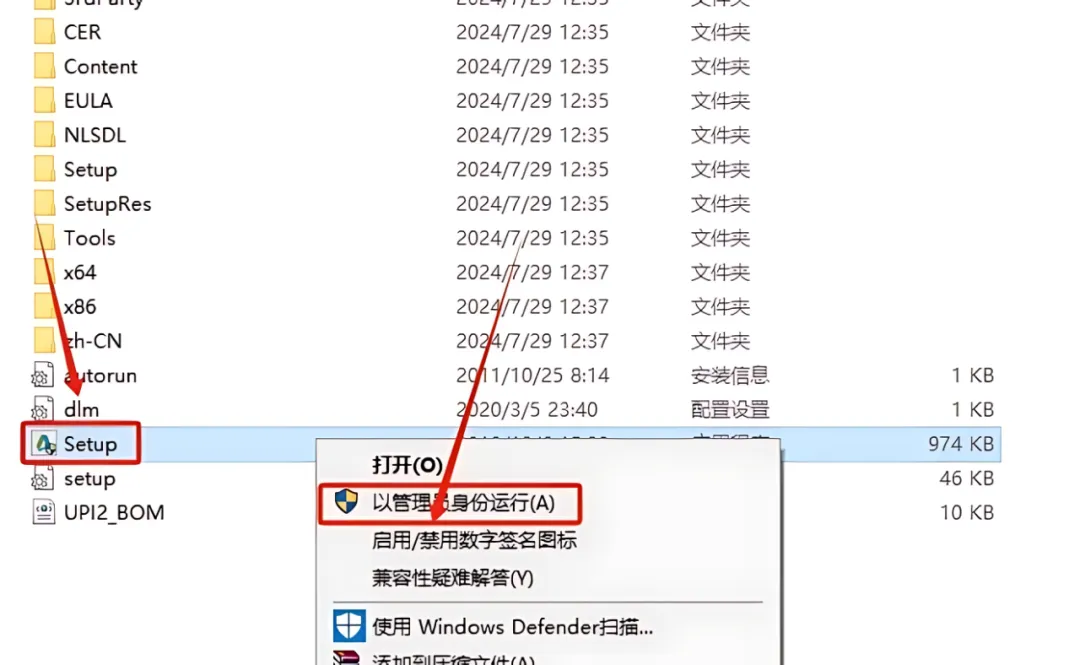The height and width of the screenshot is (665, 1080).
Task: Click the dlm configuration file icon
Action: pos(43,410)
